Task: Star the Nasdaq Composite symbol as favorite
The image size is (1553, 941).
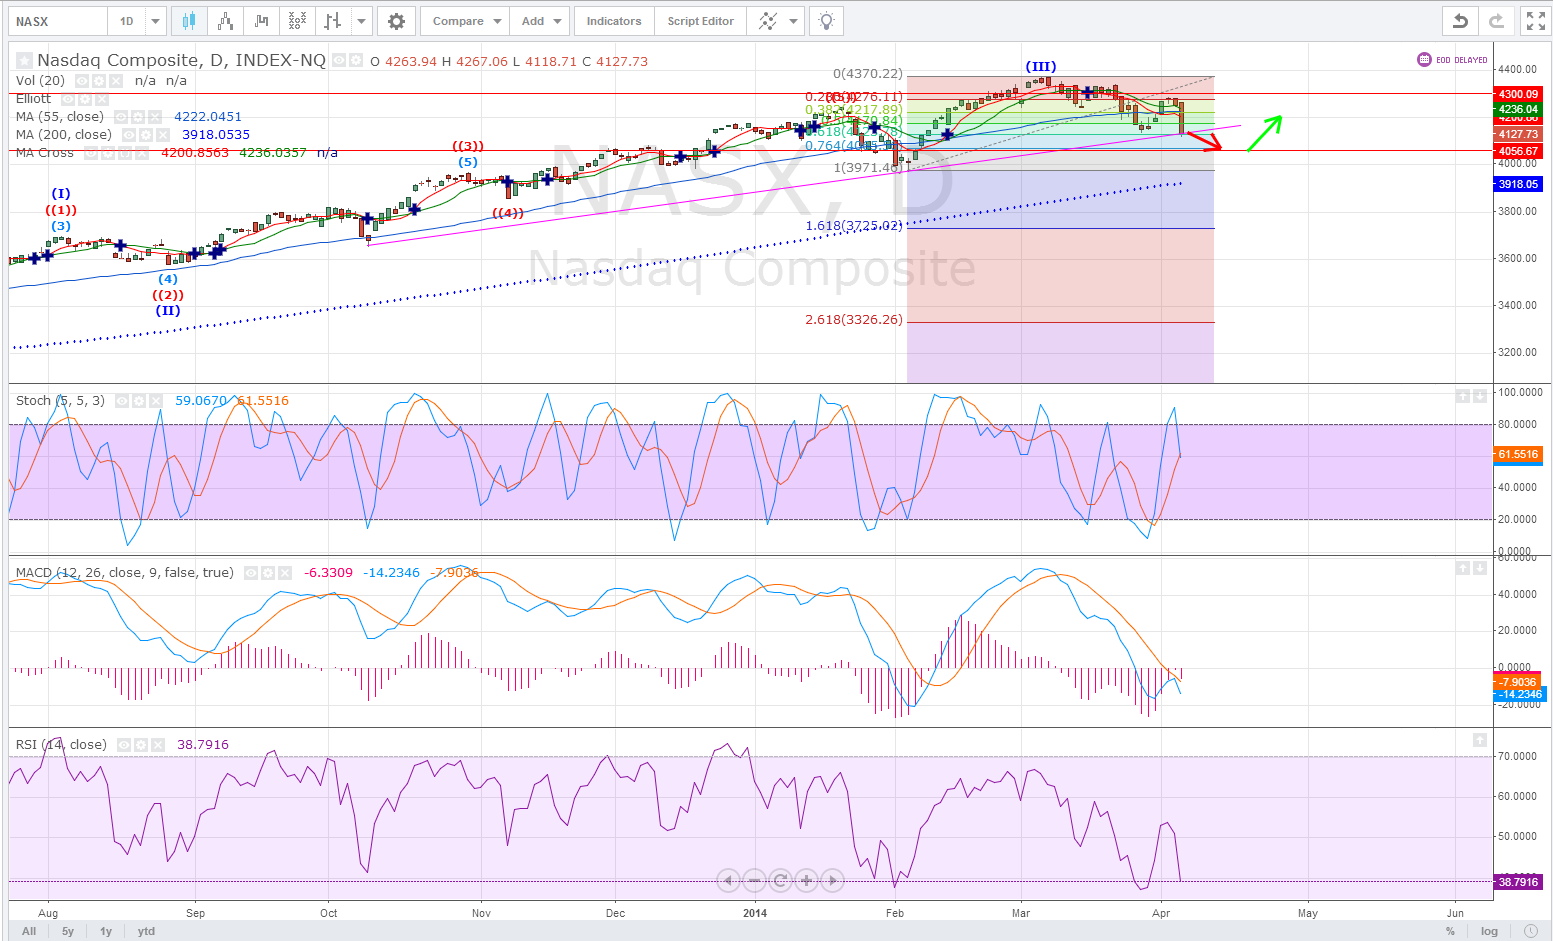Action: (x=24, y=61)
